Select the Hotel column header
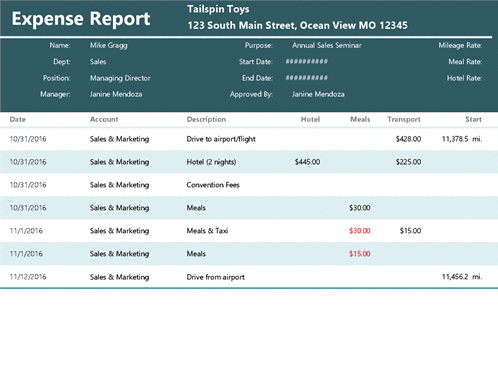This screenshot has width=498, height=382. (310, 119)
